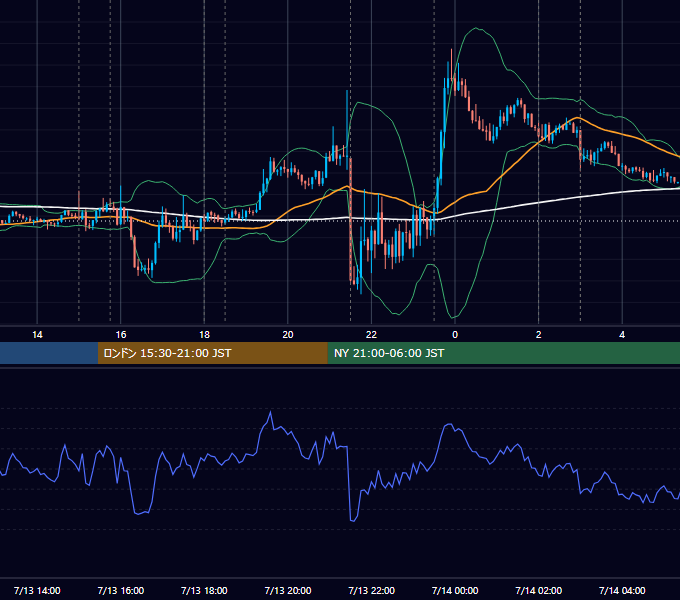680x600 pixels.
Task: Click the 7/14 04:00 time label
Action: click(x=622, y=591)
